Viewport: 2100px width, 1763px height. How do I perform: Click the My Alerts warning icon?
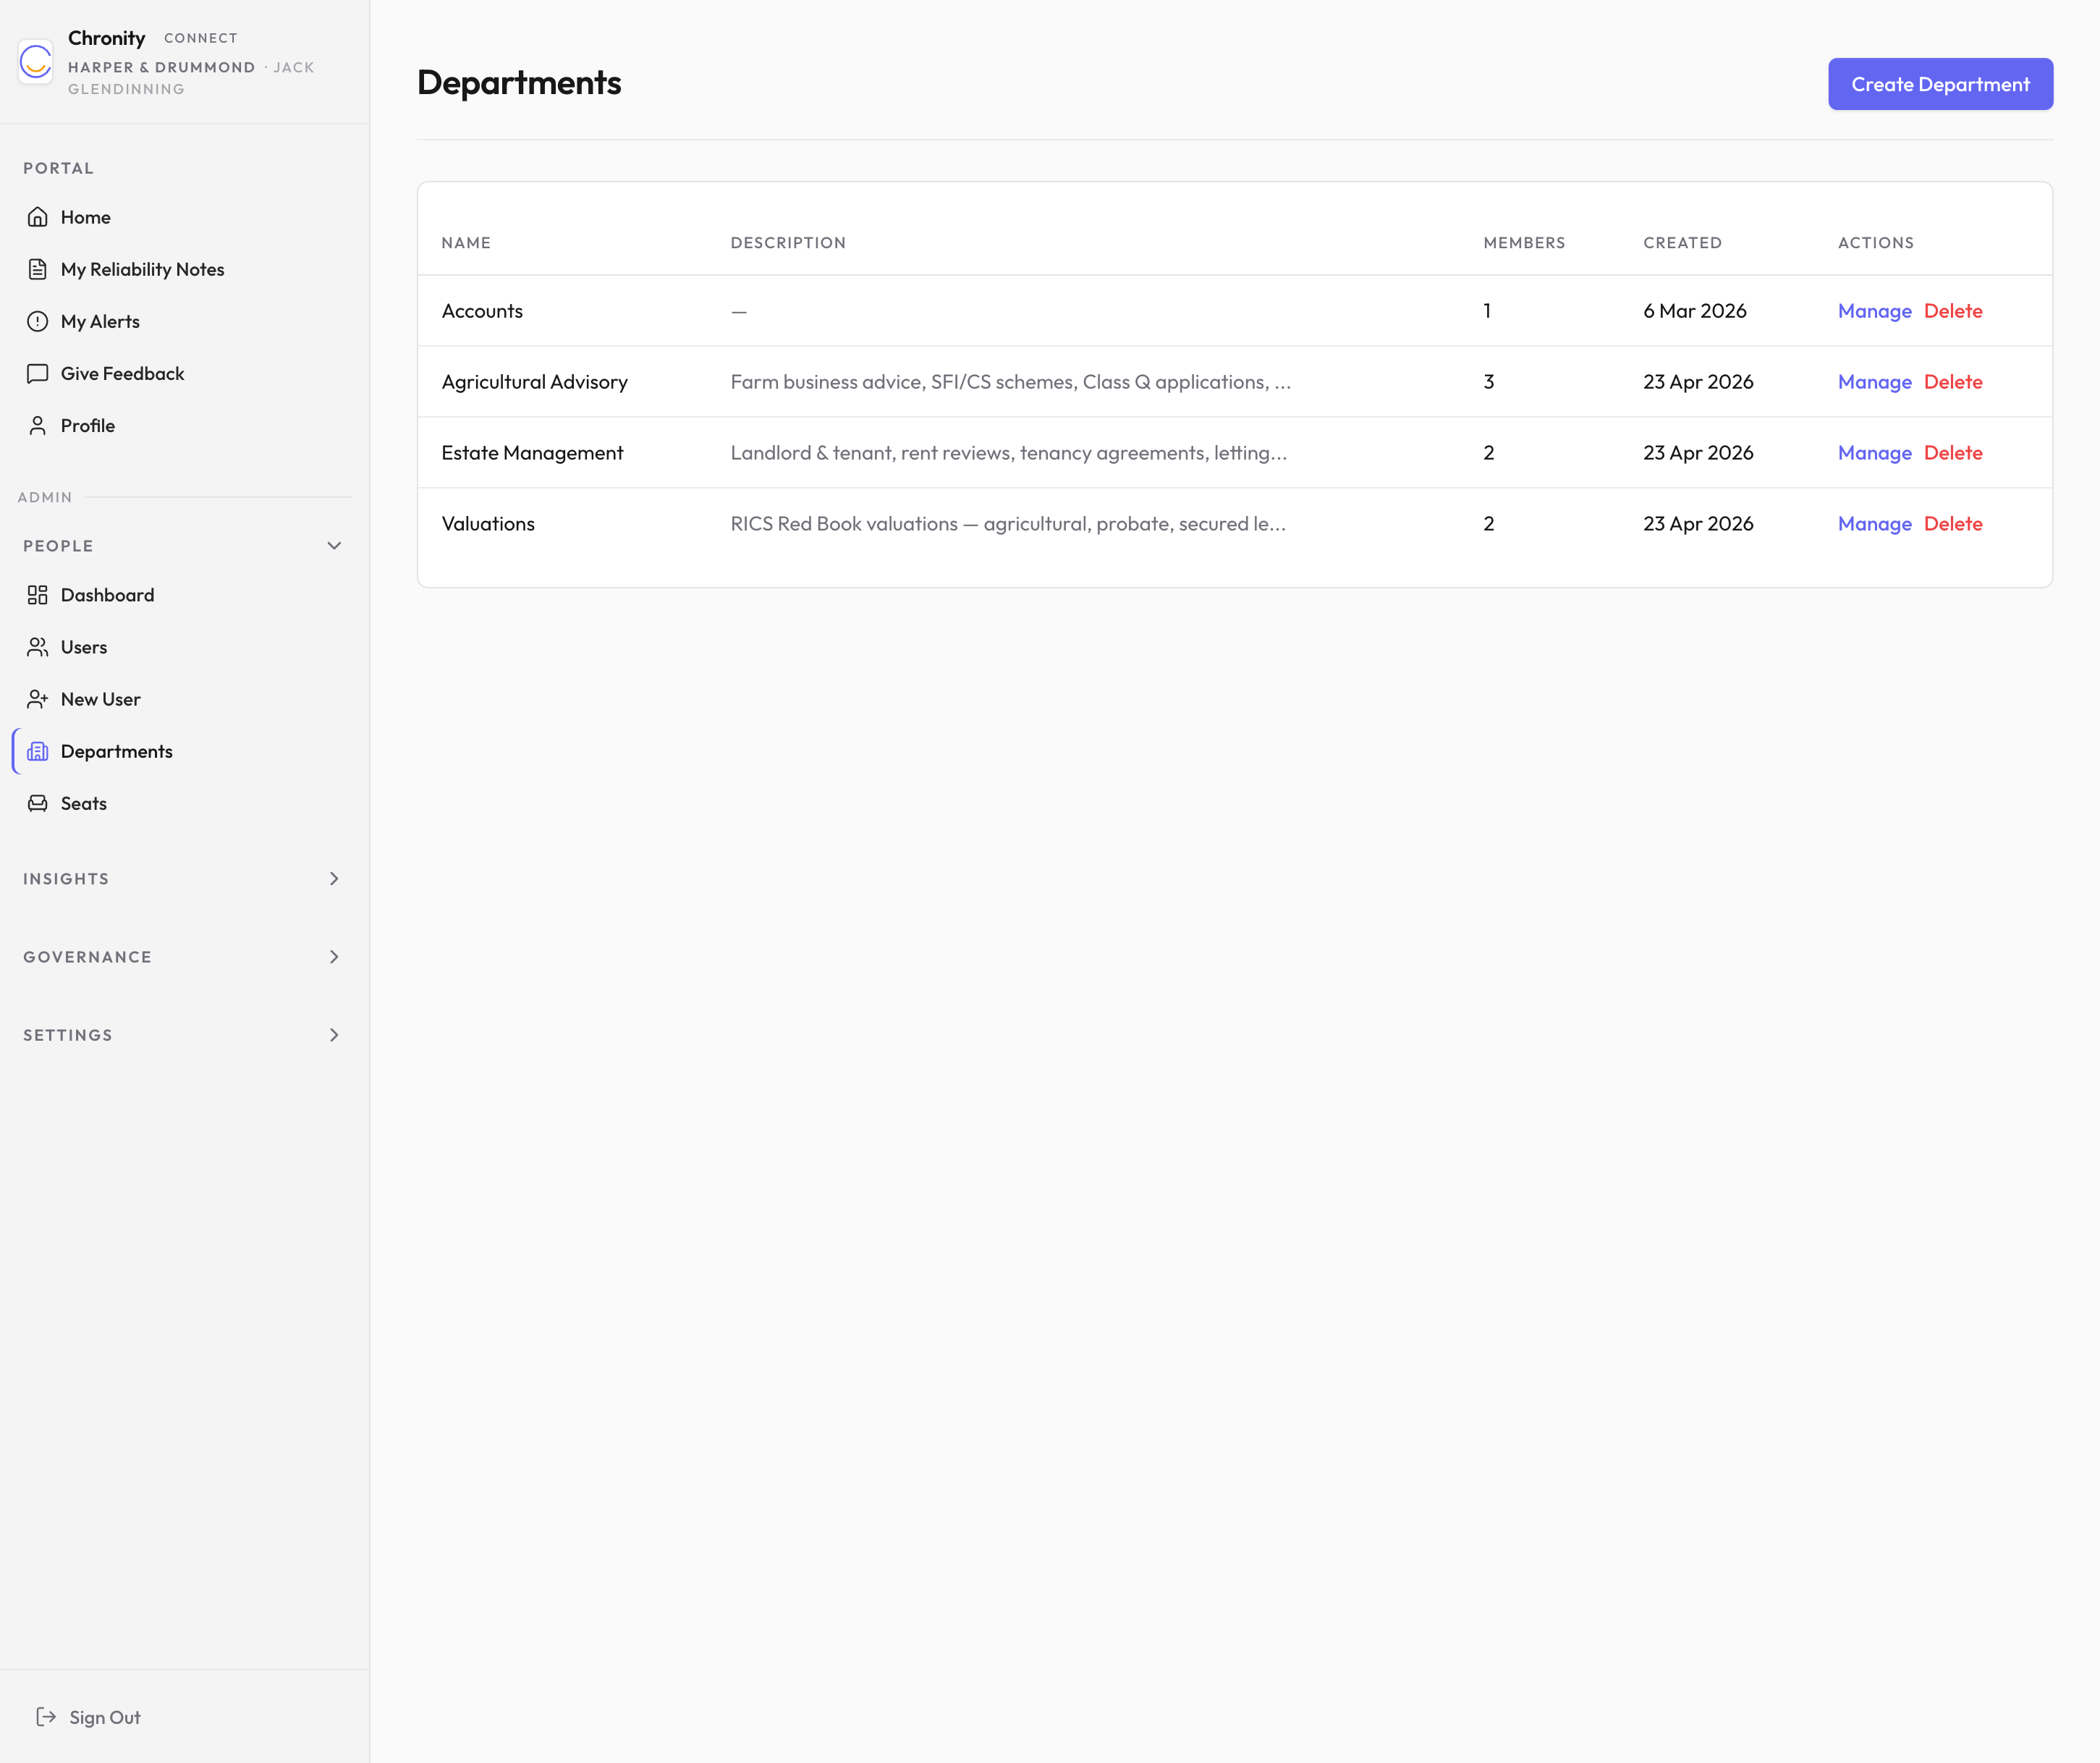tap(38, 321)
